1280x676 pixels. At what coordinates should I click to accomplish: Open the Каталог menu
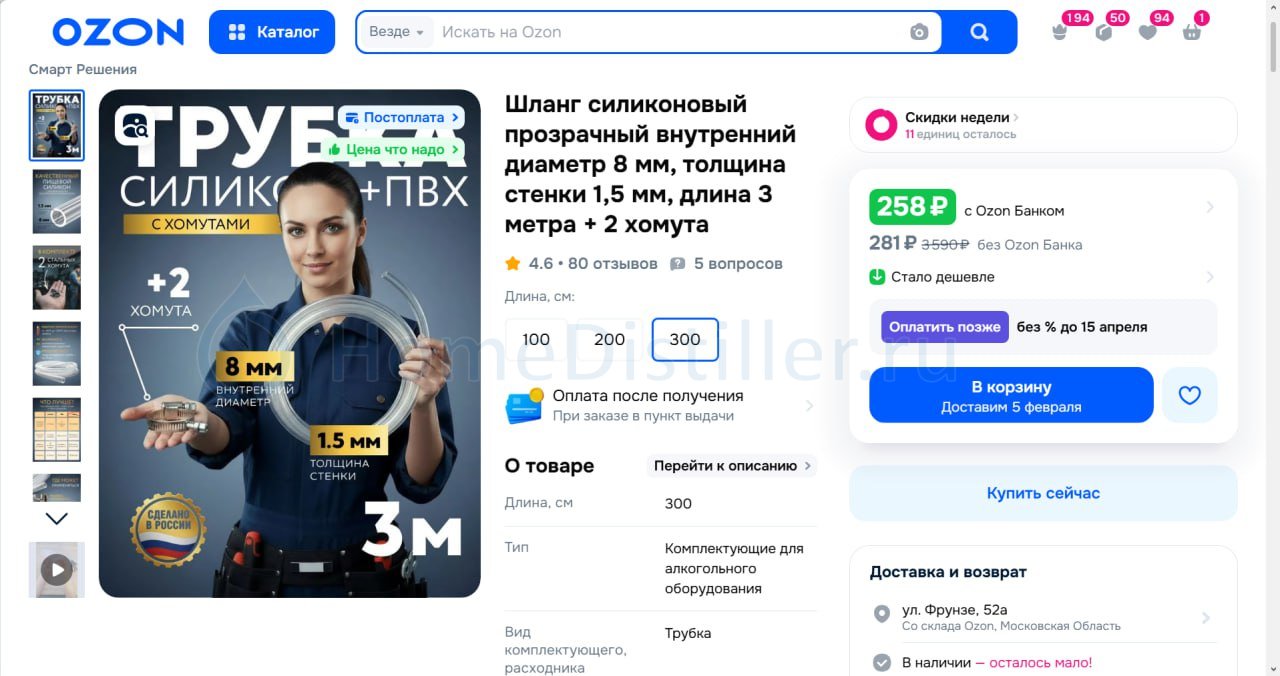[x=272, y=32]
